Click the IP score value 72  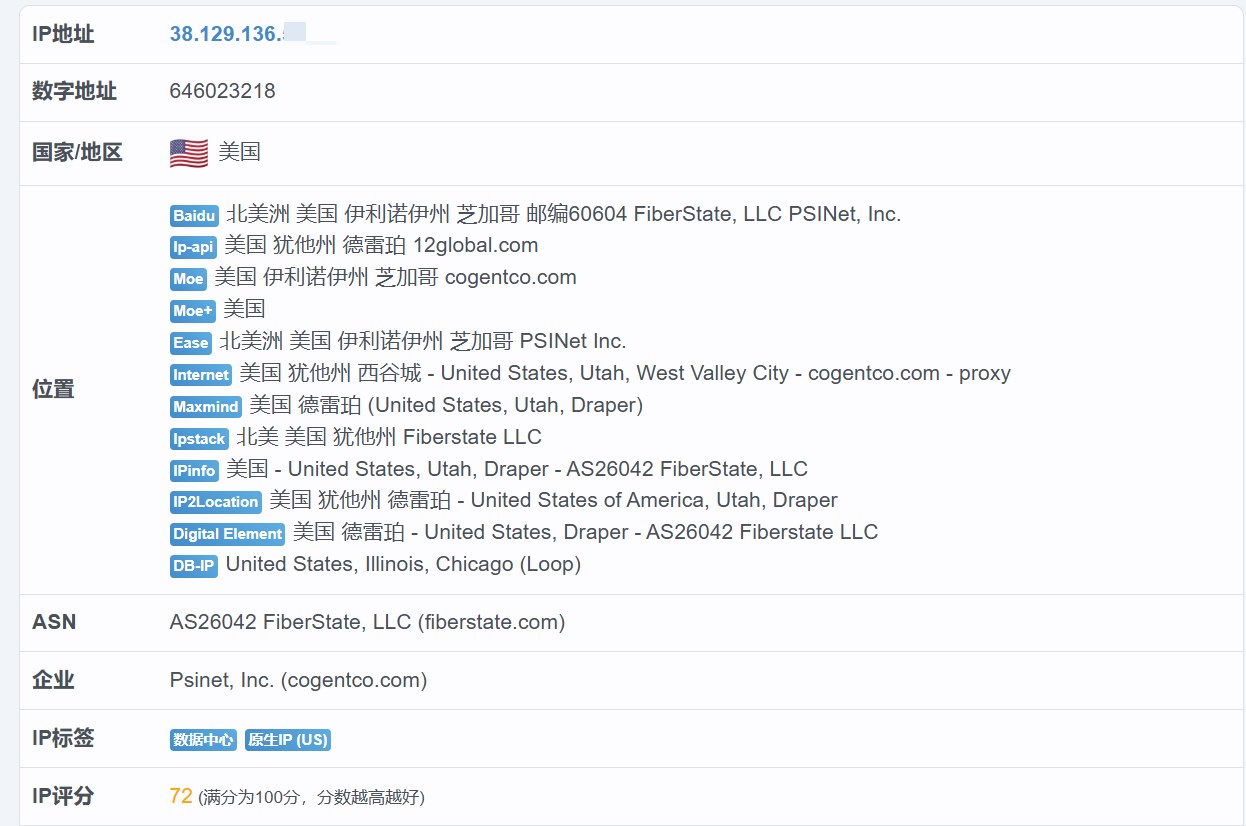point(181,797)
